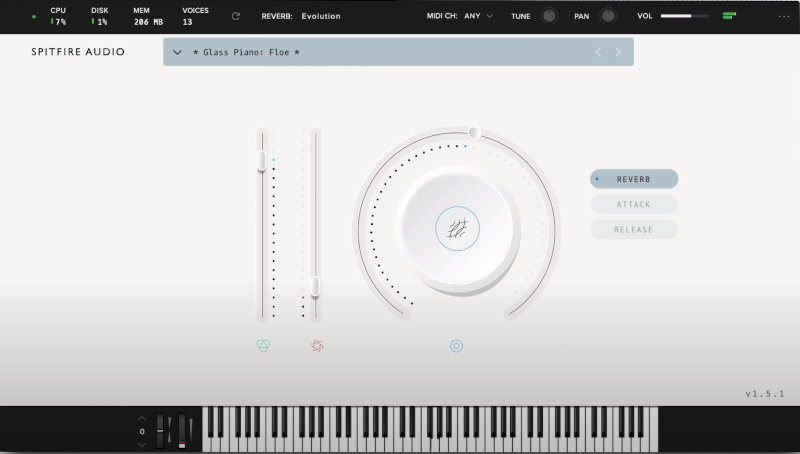Click the Expression slider handle
800x454 pixels.
262,160
